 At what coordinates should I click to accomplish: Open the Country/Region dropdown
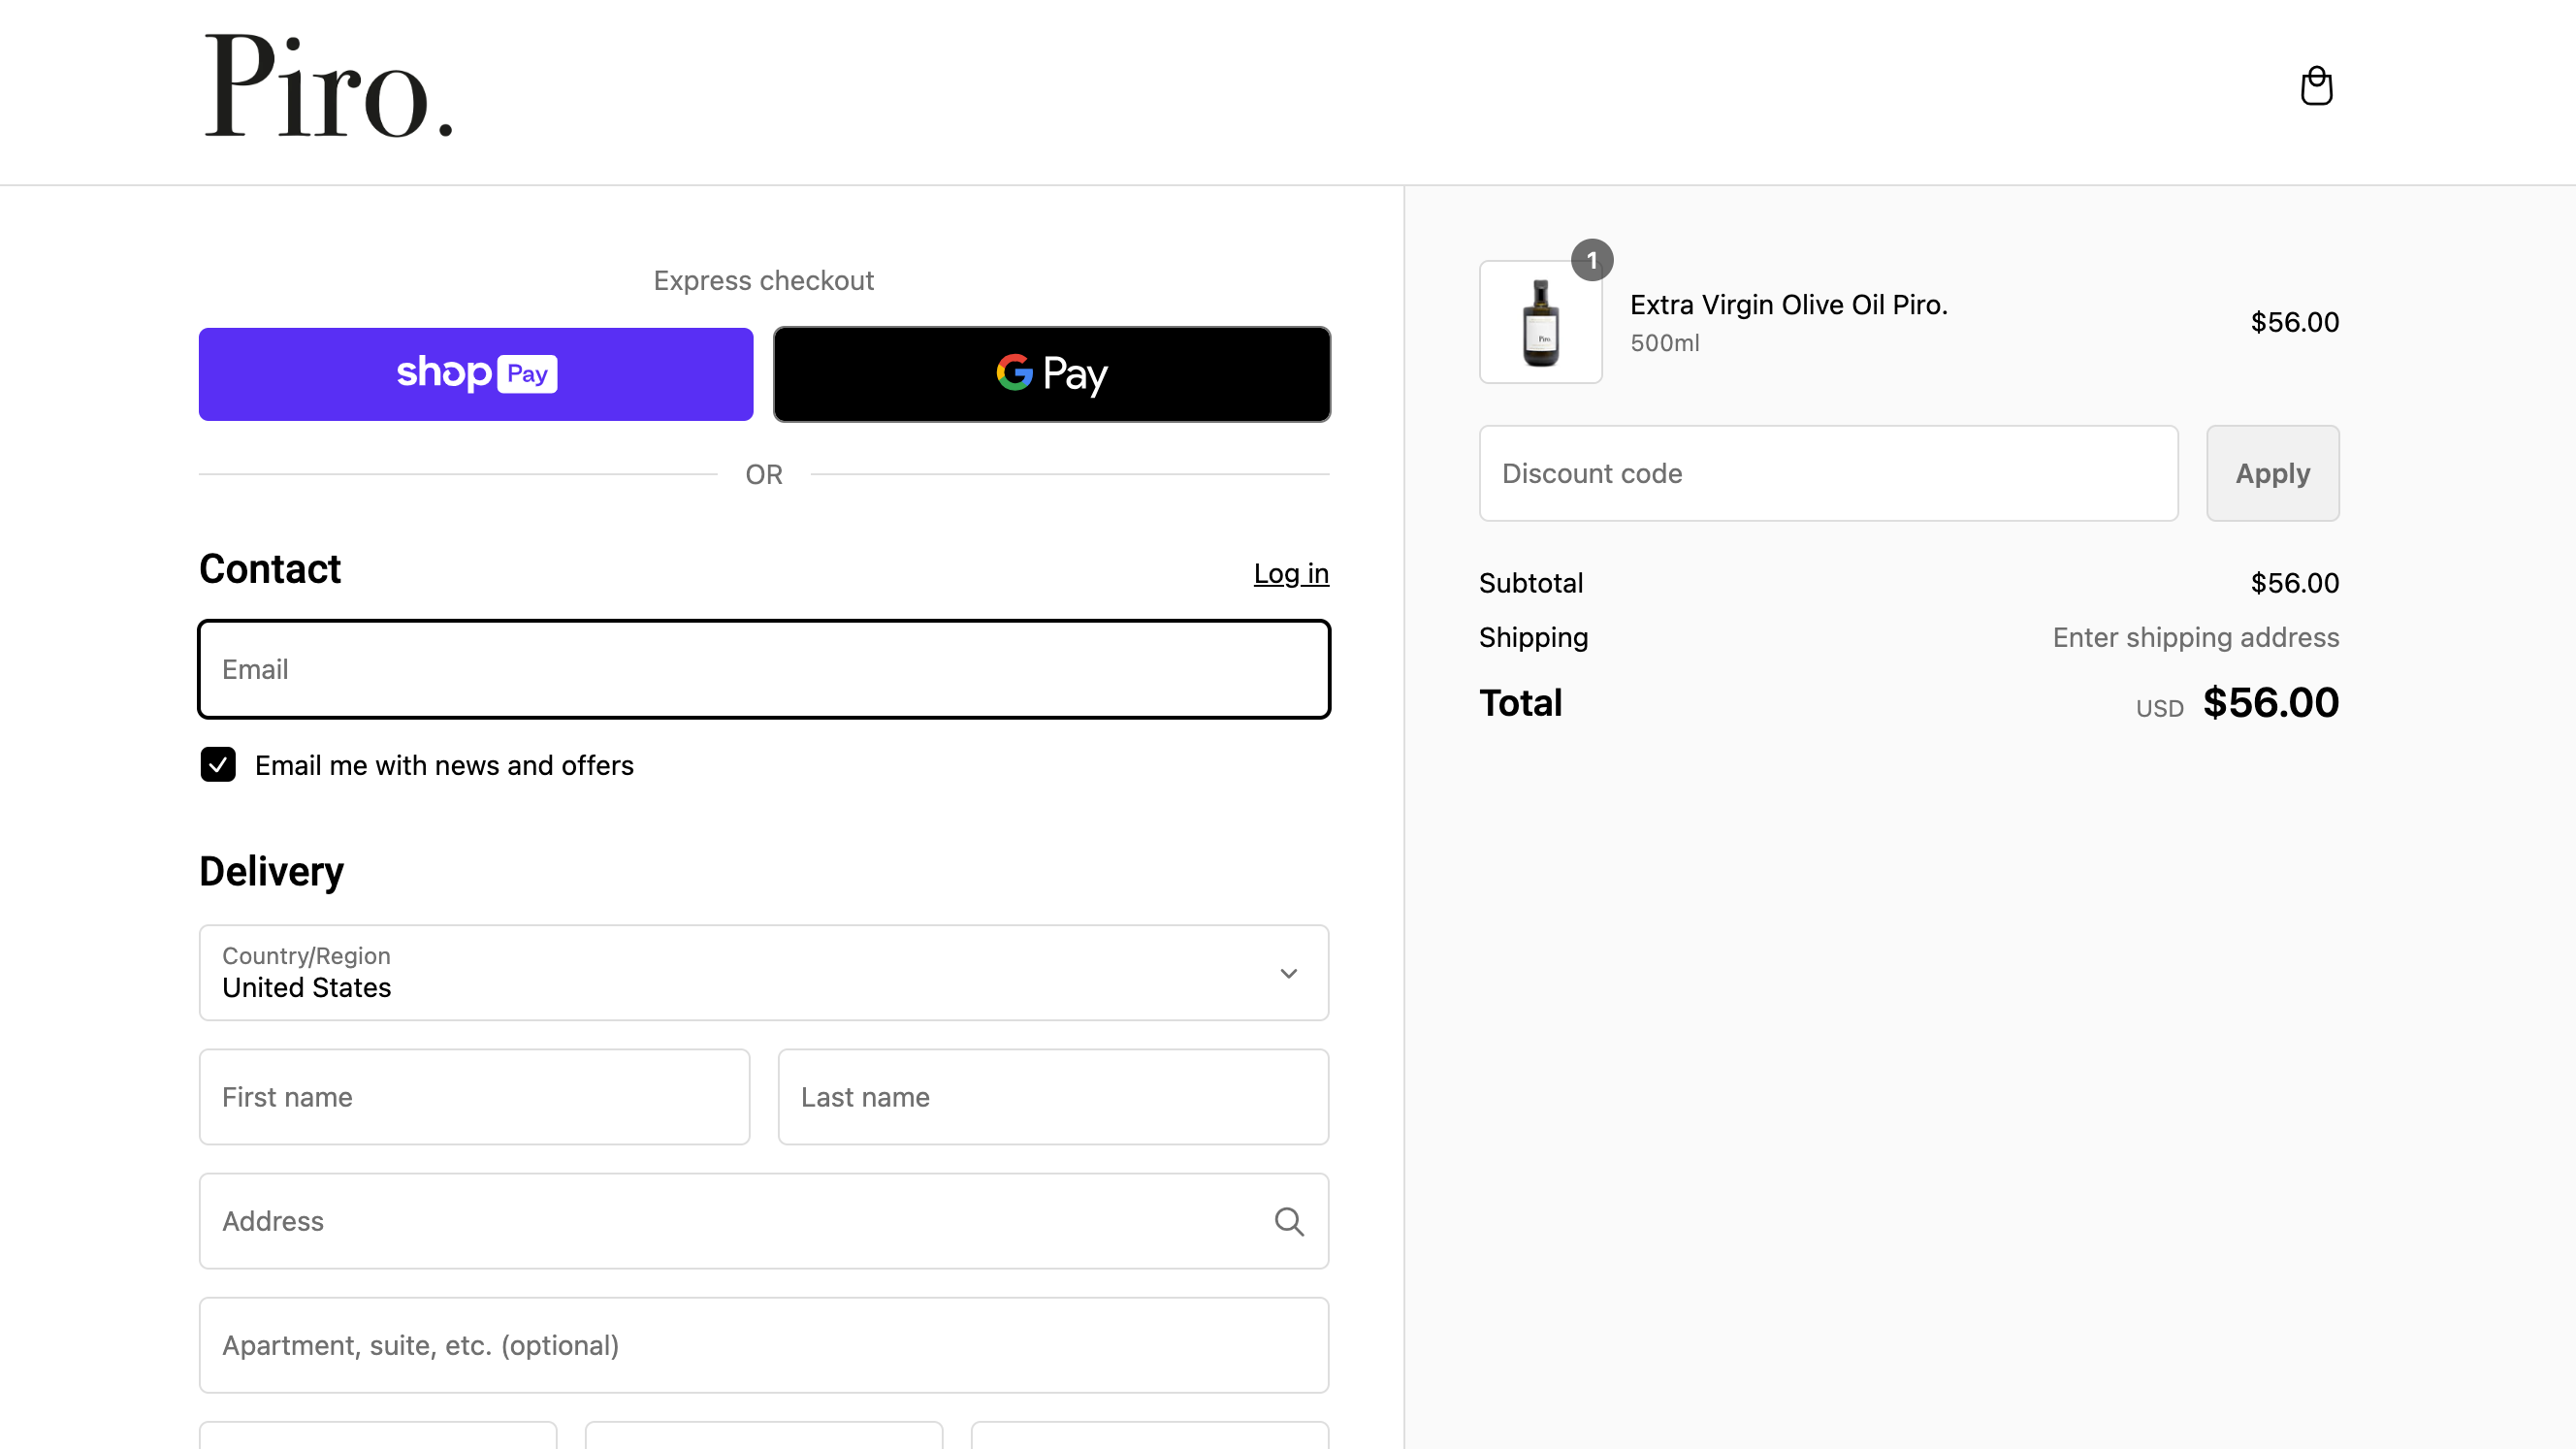point(764,972)
